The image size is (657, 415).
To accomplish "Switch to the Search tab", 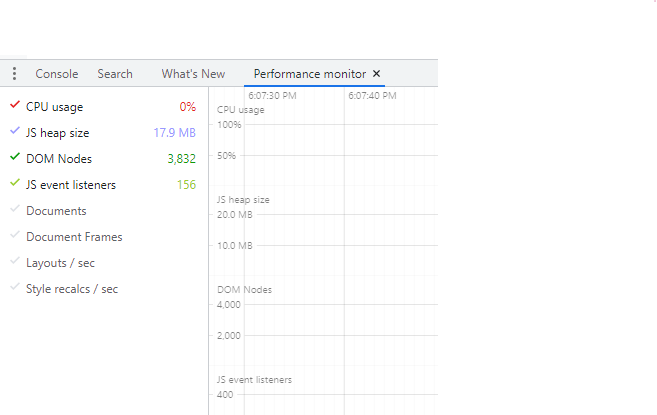I will [115, 74].
